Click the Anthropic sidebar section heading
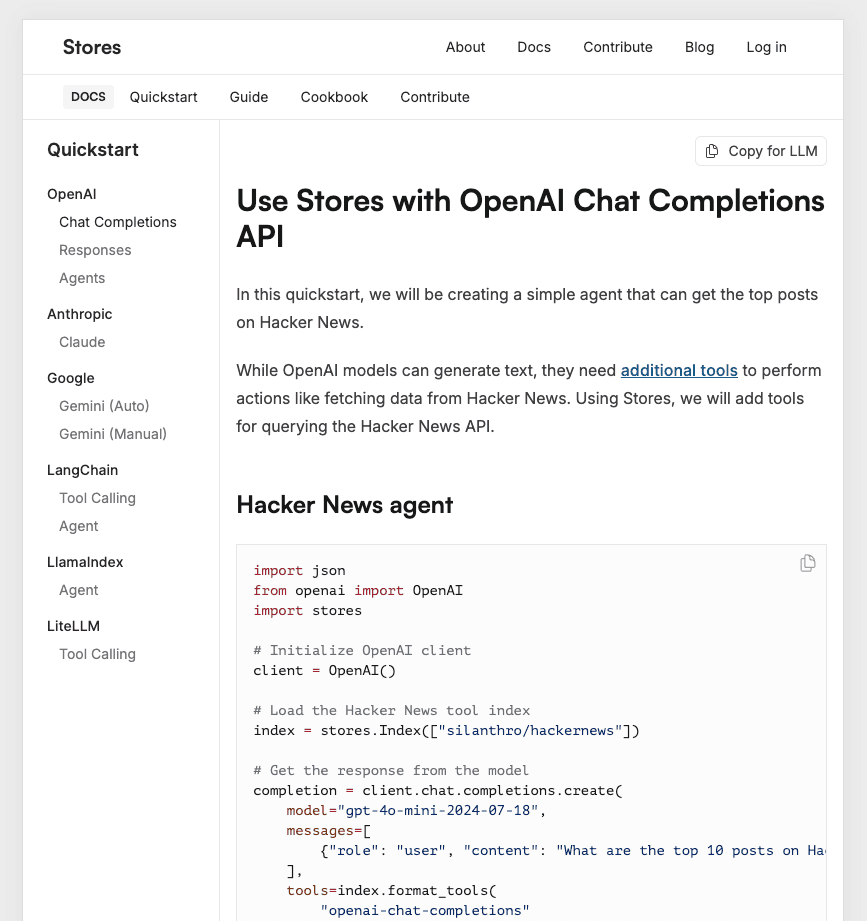 (79, 314)
